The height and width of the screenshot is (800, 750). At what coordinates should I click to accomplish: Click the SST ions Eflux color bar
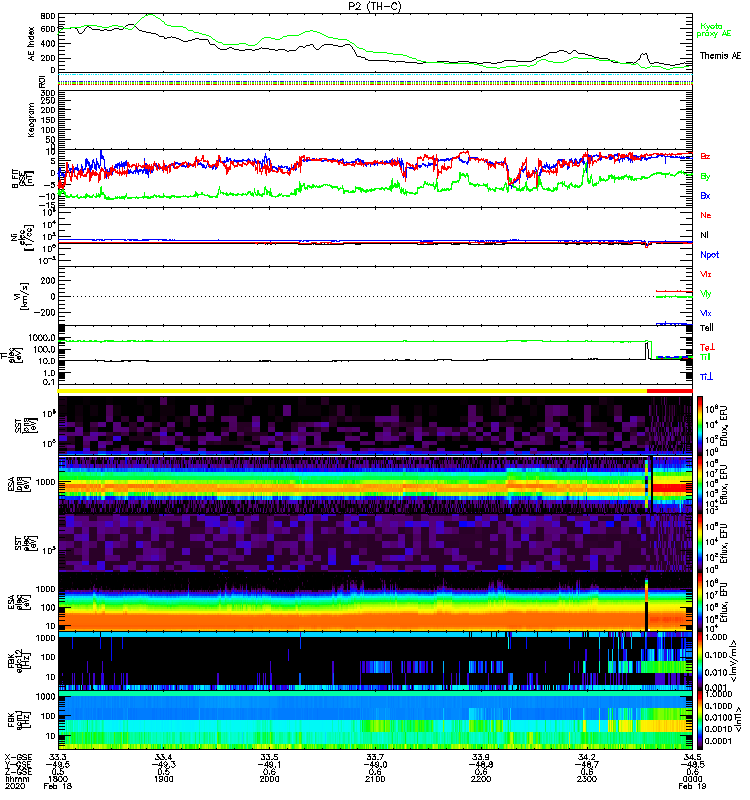click(x=700, y=424)
